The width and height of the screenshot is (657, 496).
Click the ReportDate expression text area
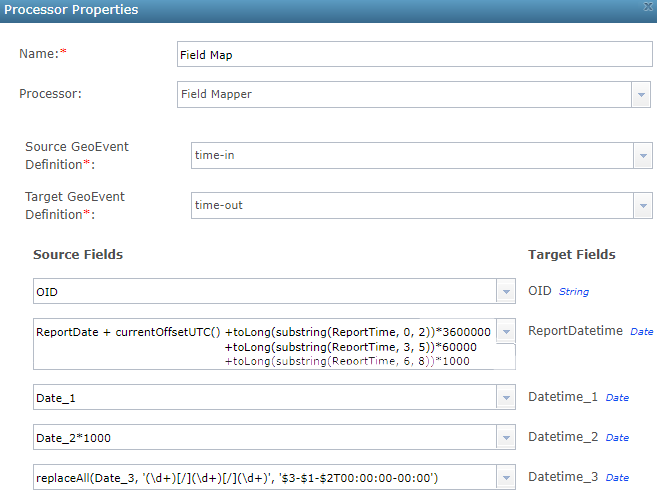tap(265, 345)
